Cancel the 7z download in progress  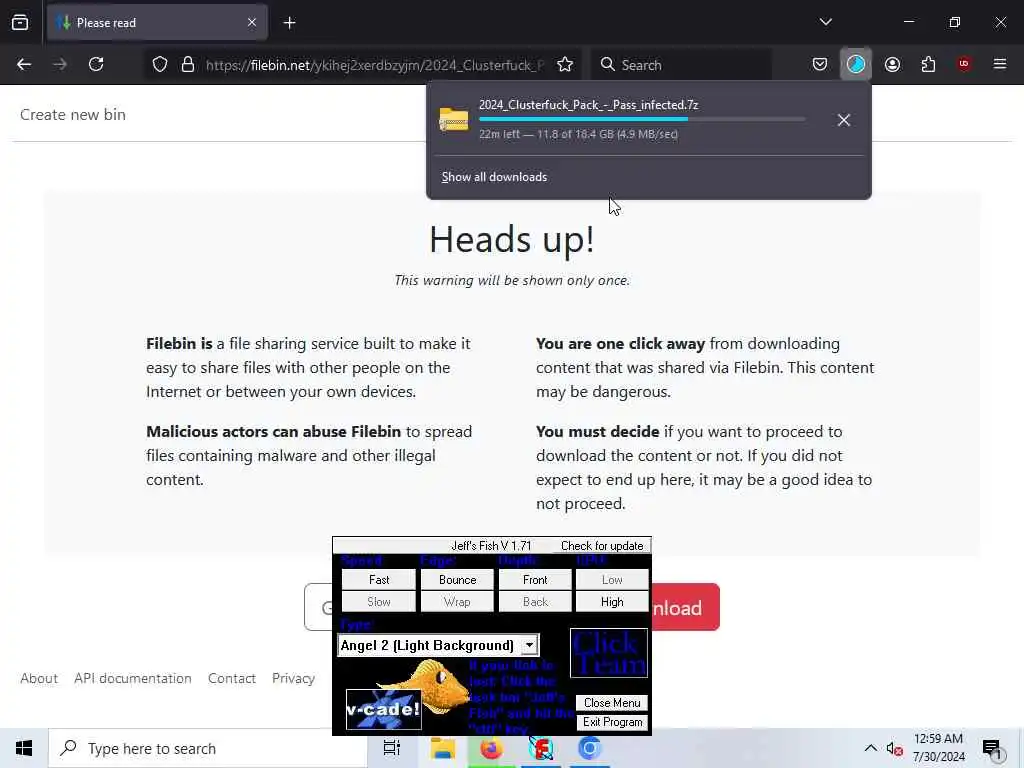844,120
